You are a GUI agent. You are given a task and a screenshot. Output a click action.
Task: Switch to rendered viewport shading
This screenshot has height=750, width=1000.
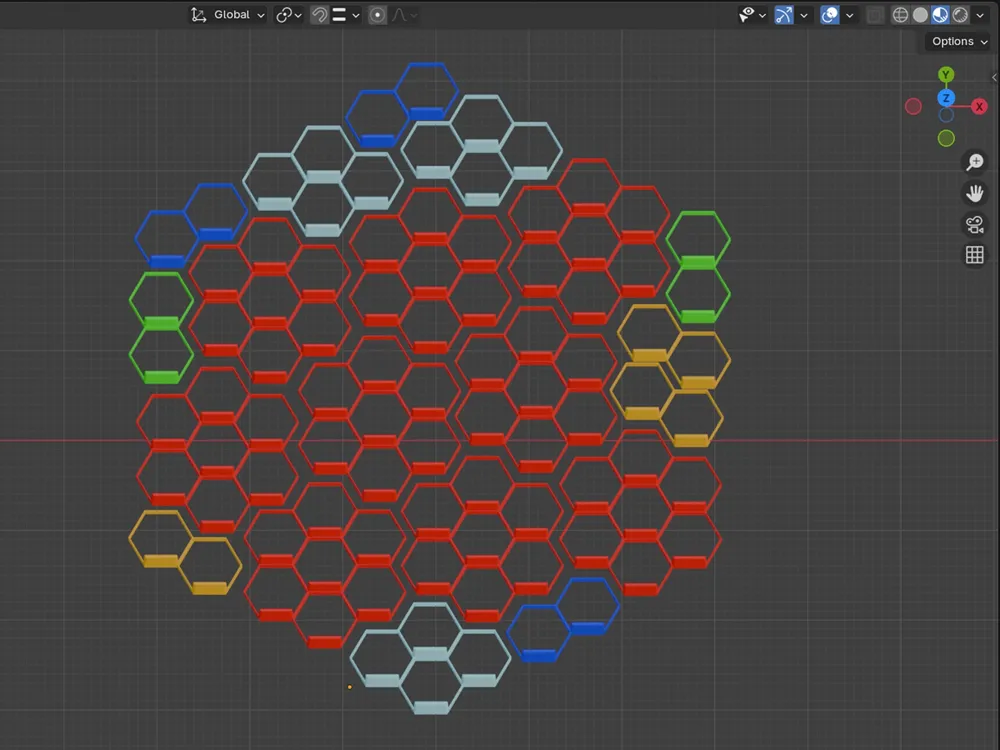[960, 15]
